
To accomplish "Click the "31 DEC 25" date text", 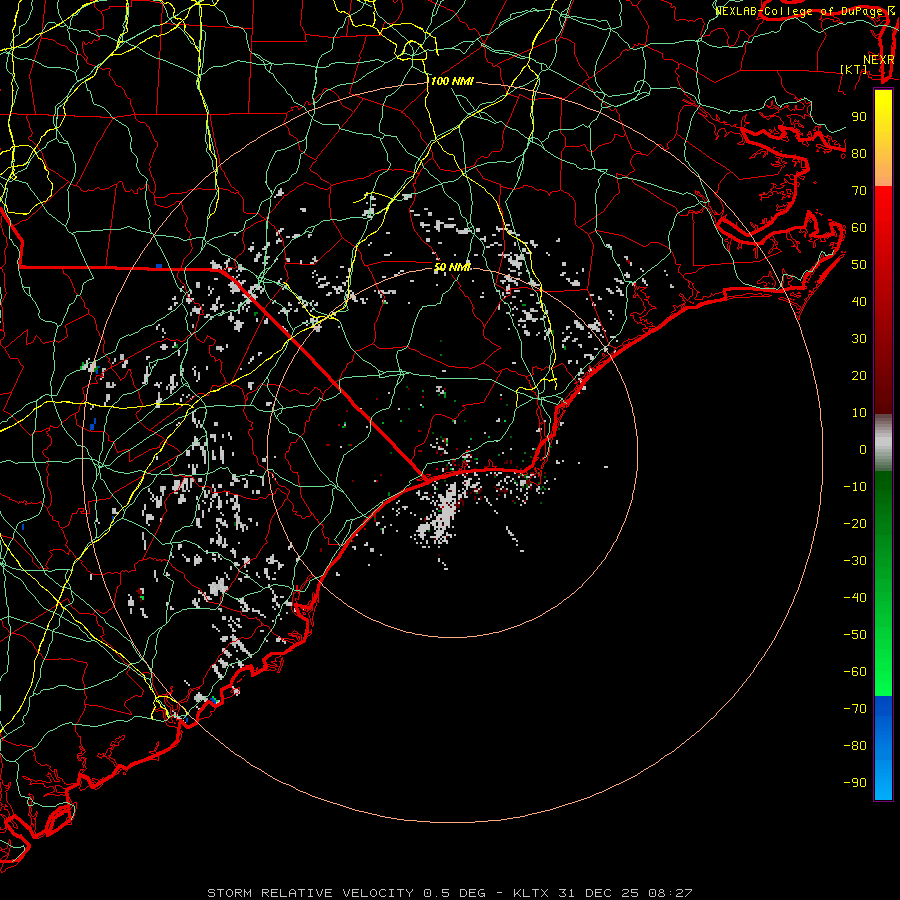I will 598,893.
